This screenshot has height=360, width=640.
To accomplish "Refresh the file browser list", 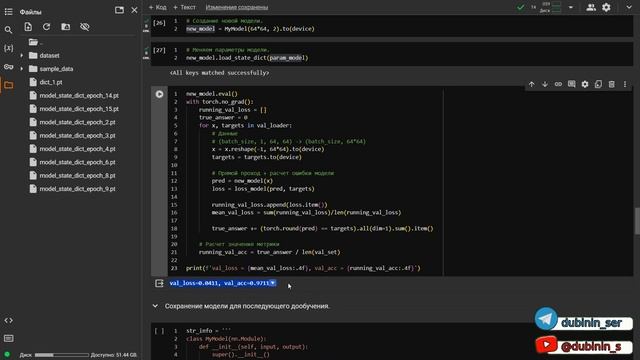I will 47,27.
